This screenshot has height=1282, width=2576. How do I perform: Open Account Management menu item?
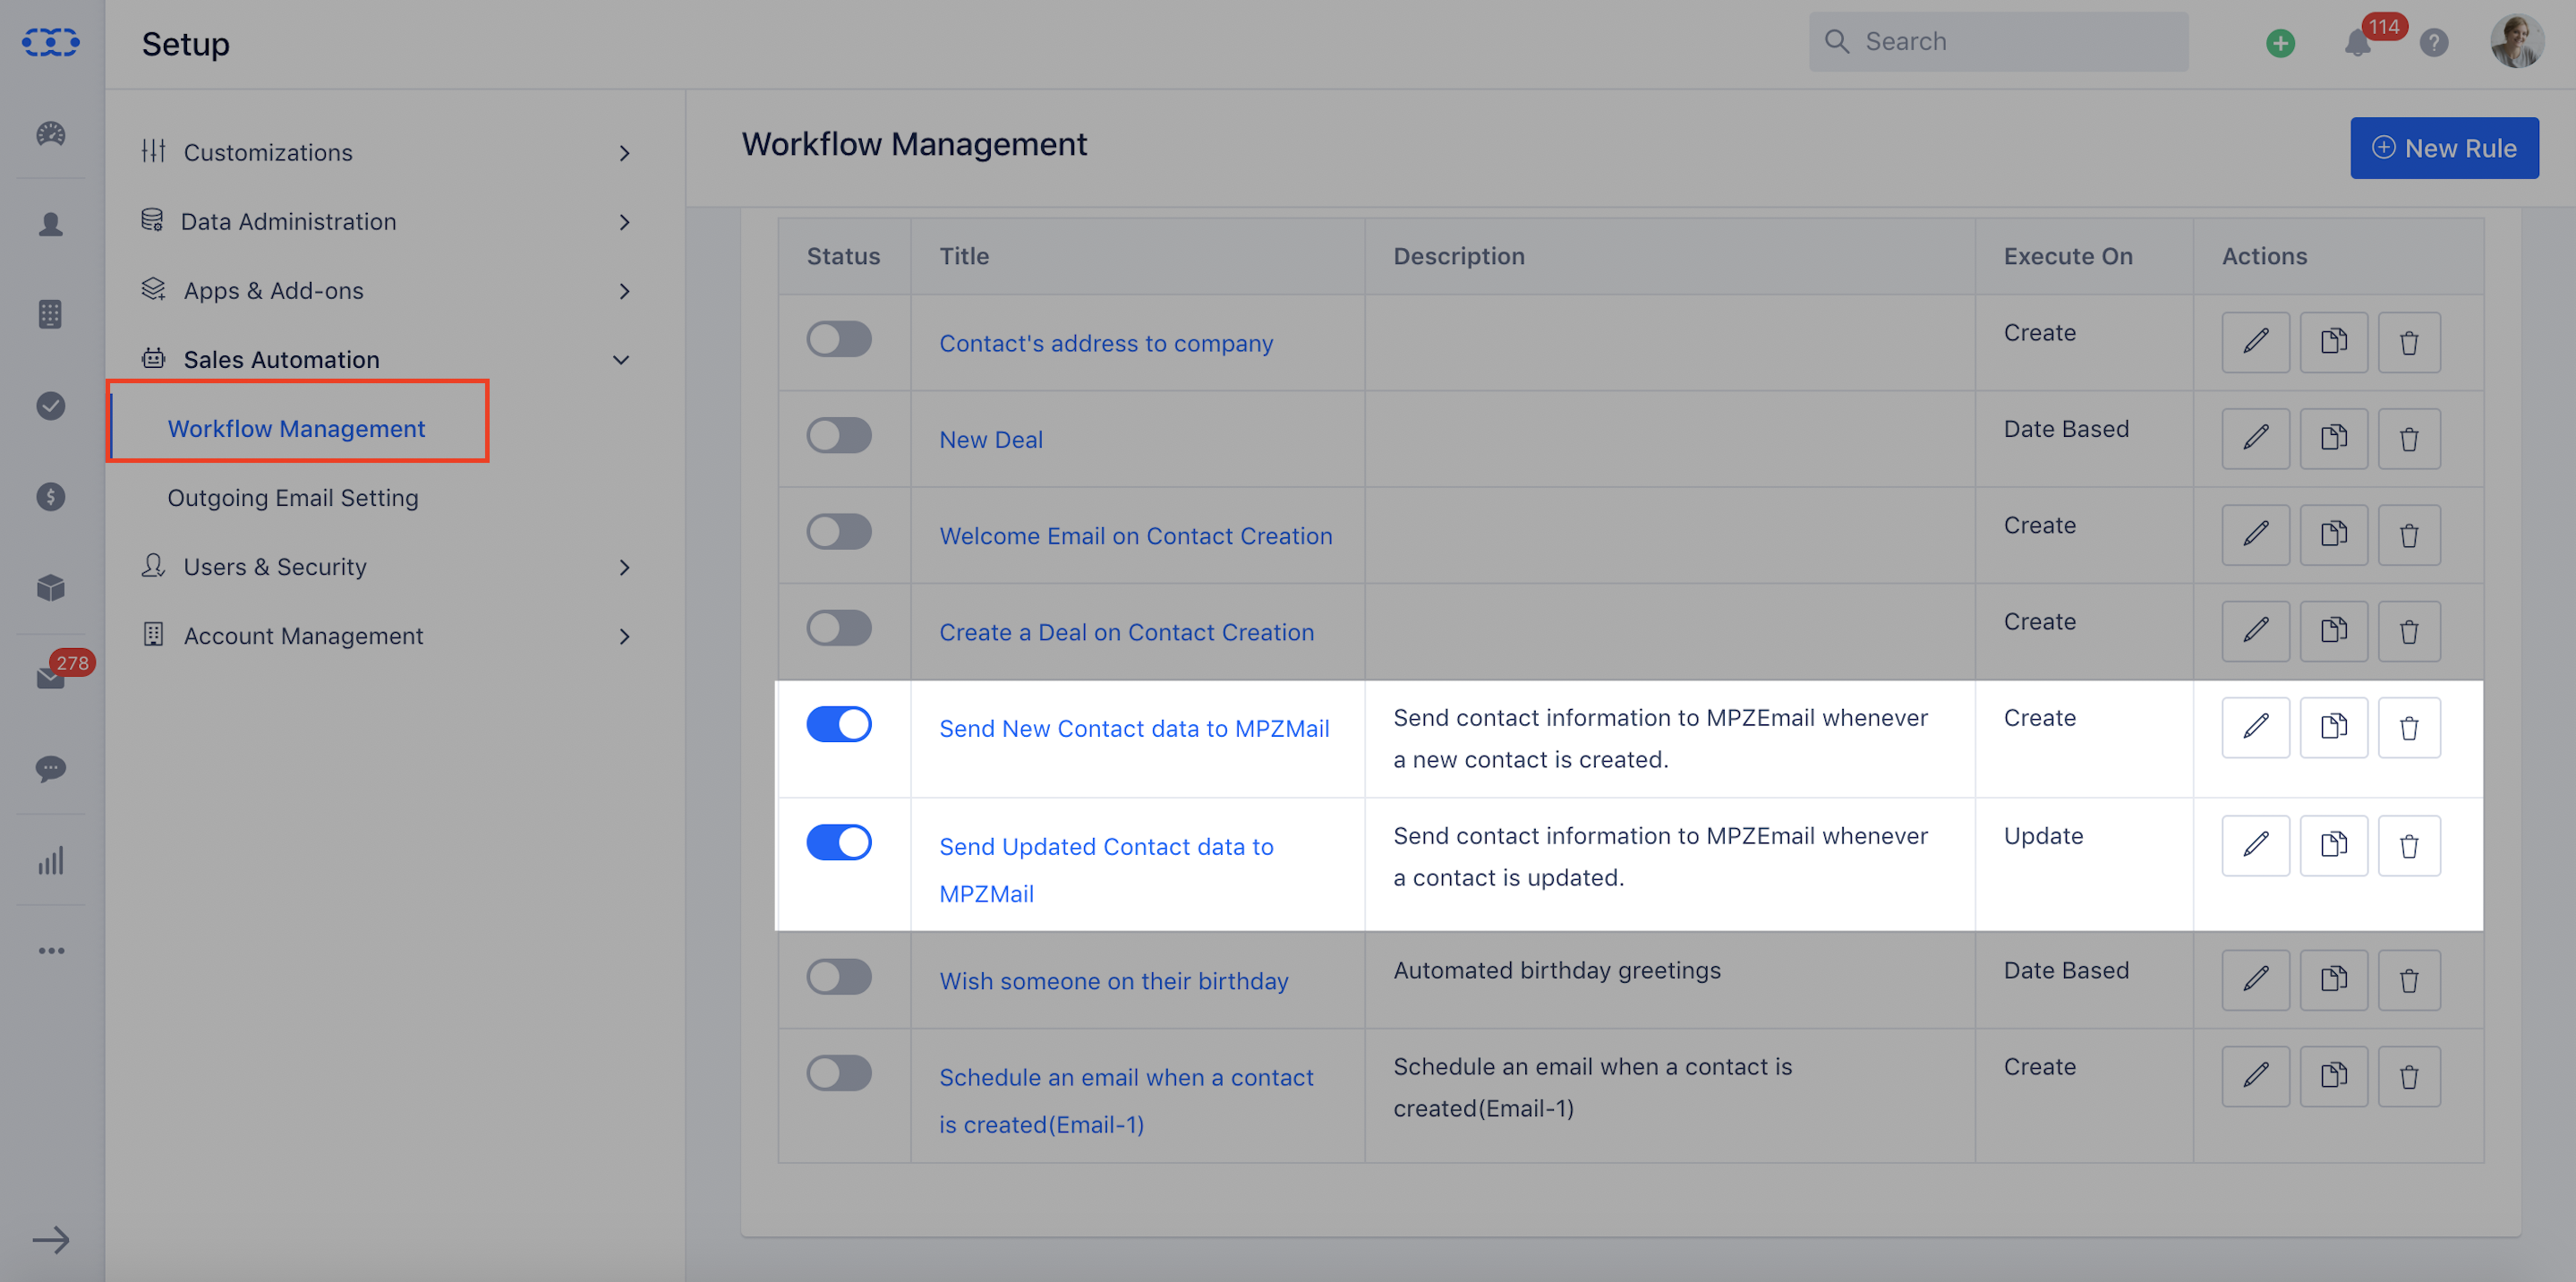pyautogui.click(x=303, y=635)
